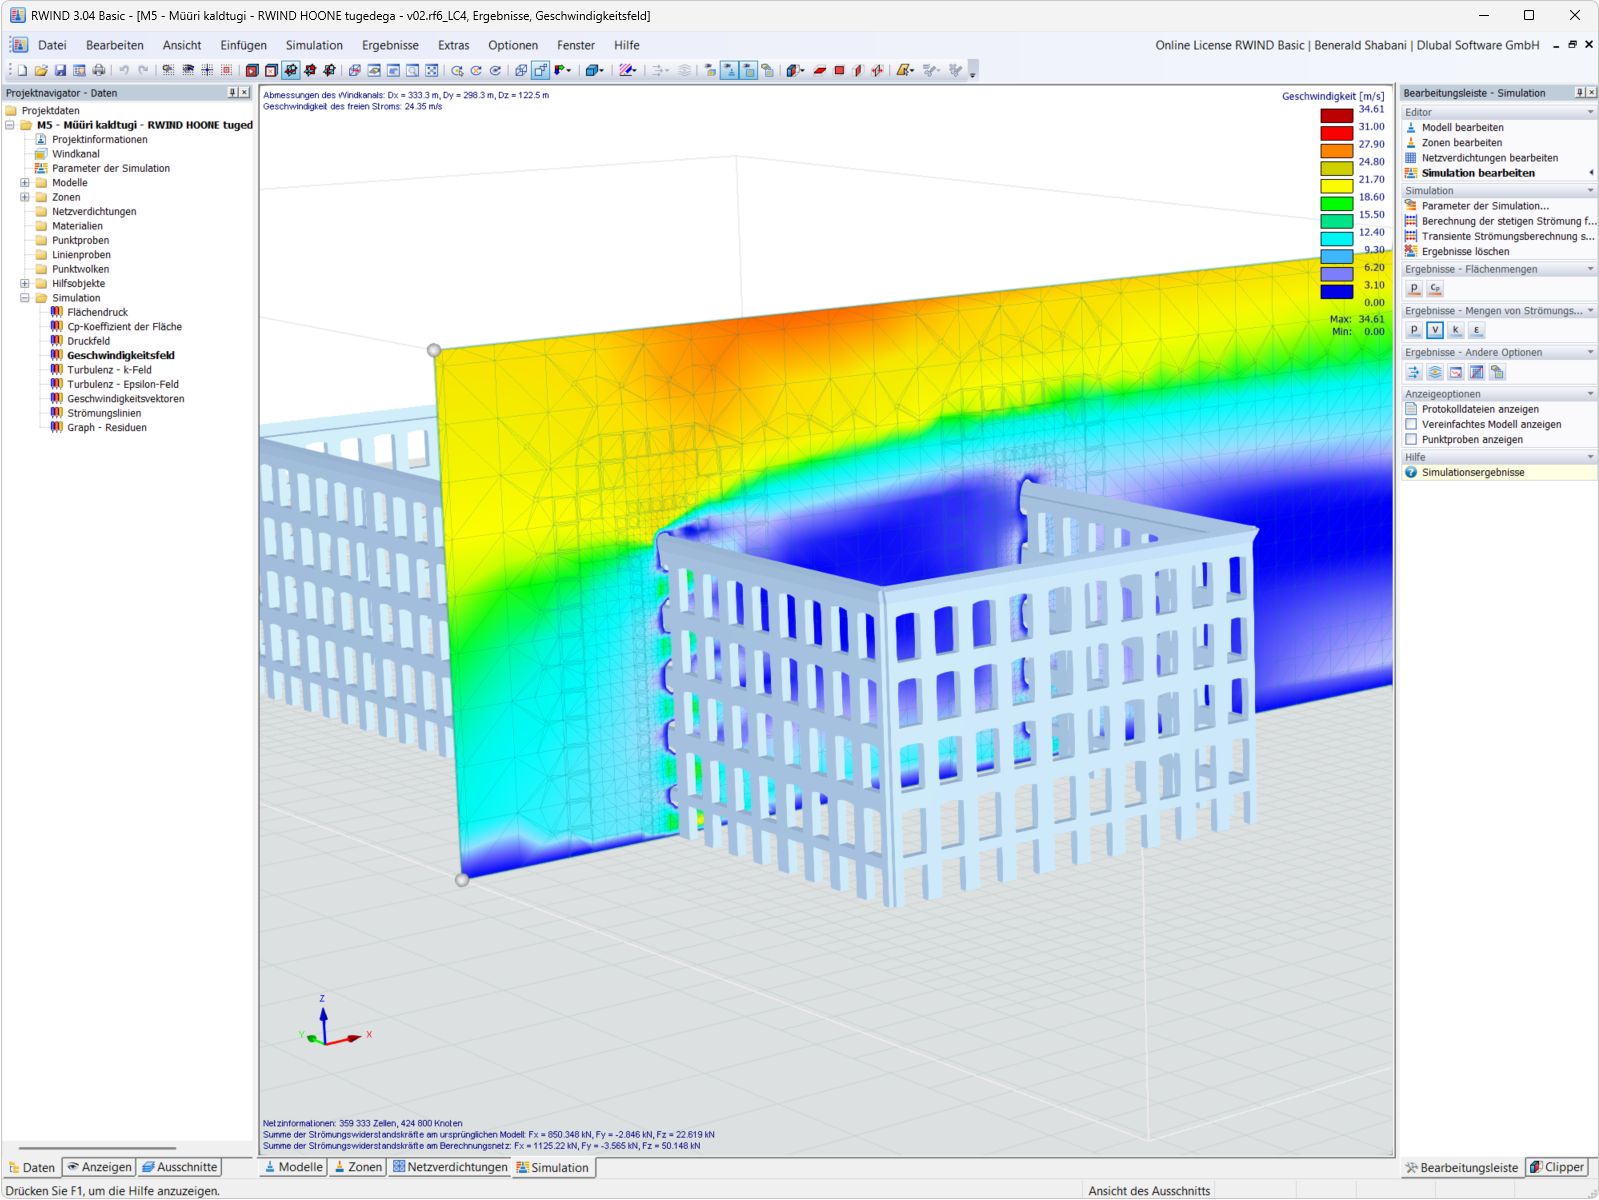Click the help icon next to Simulationsergebnisse
Screen dimensions: 1599x1200
[x=1411, y=472]
